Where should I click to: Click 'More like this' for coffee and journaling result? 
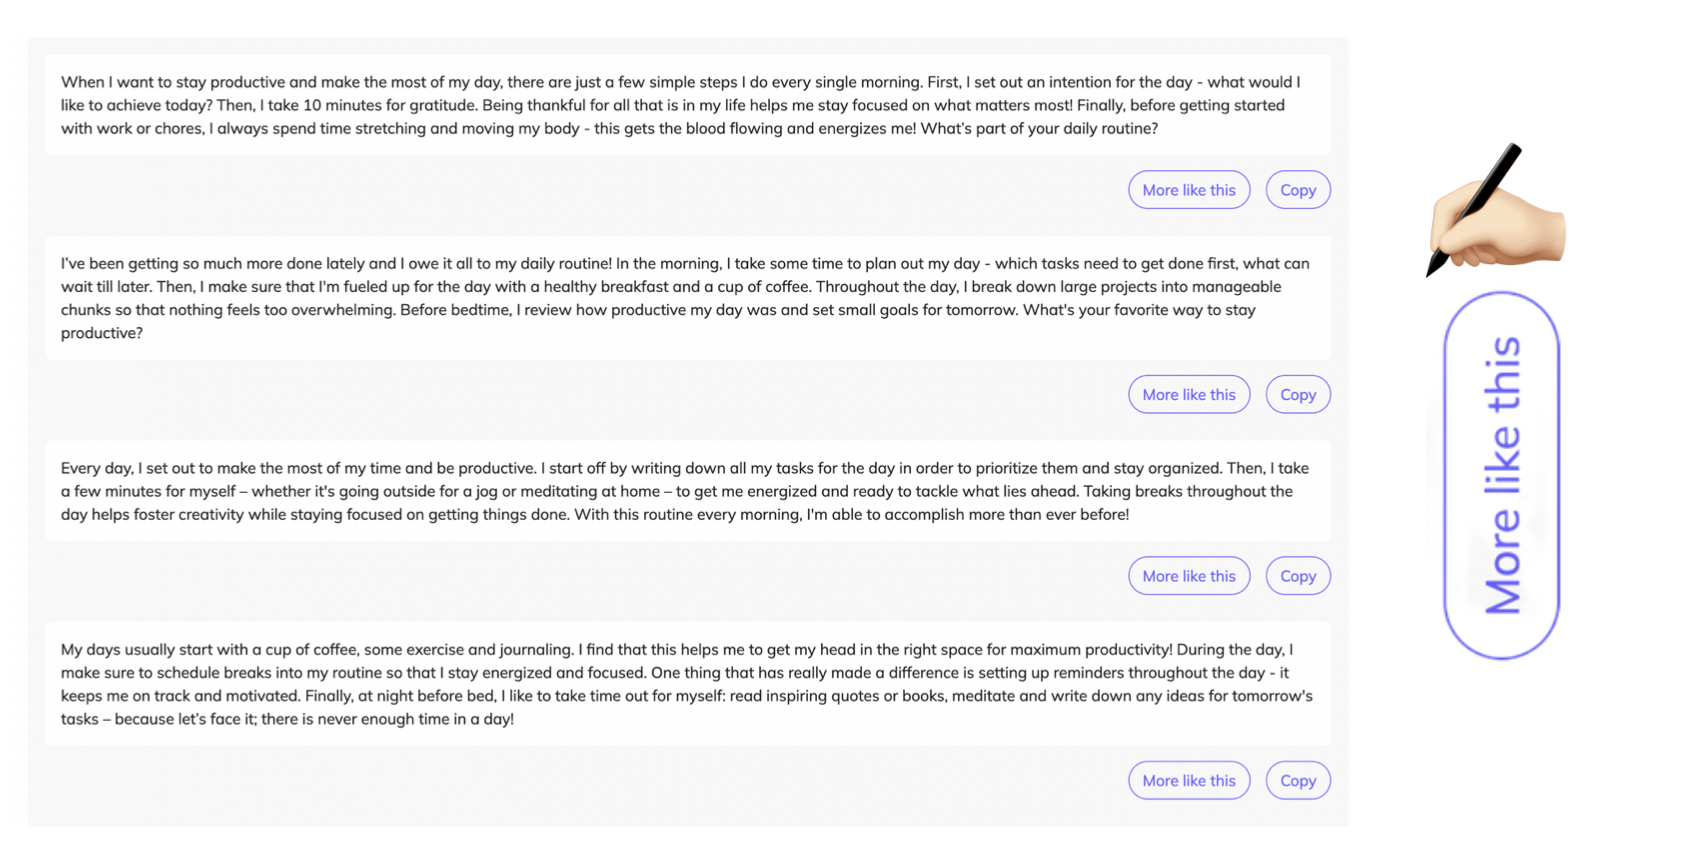tap(1189, 780)
